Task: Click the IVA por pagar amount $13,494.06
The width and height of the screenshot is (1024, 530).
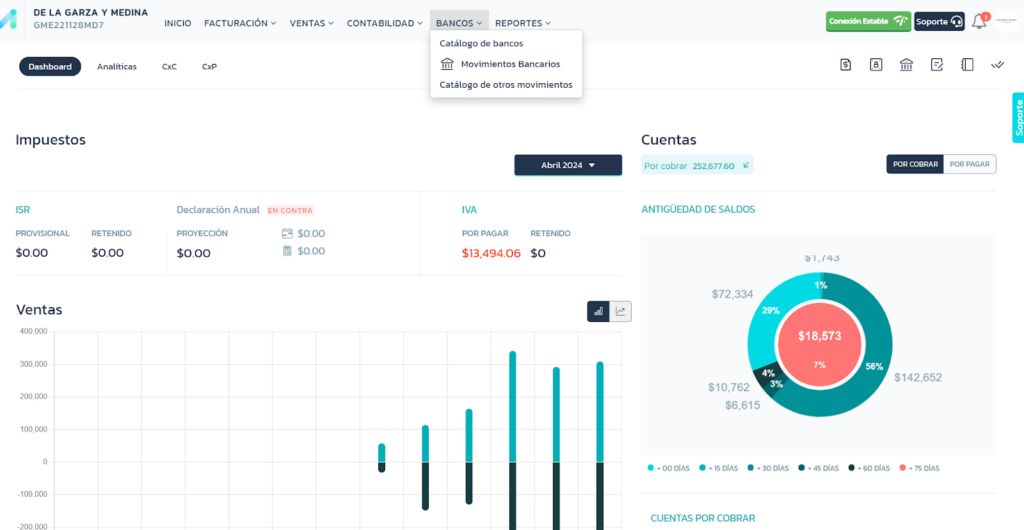Action: tap(491, 253)
